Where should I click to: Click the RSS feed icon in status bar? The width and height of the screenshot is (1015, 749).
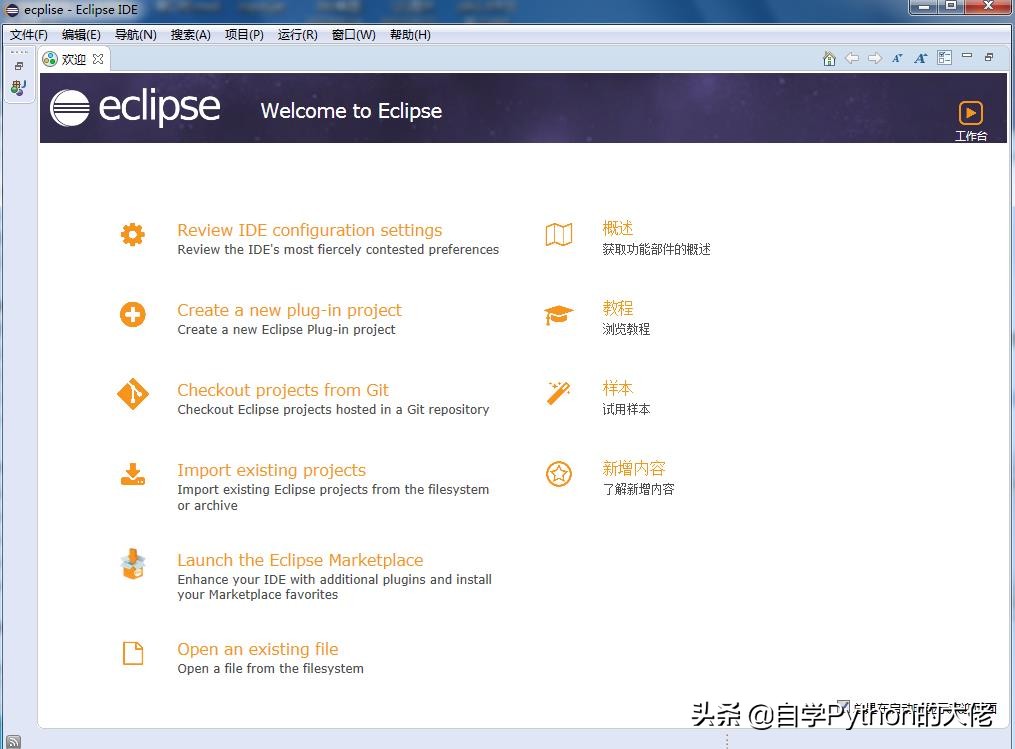[x=14, y=742]
